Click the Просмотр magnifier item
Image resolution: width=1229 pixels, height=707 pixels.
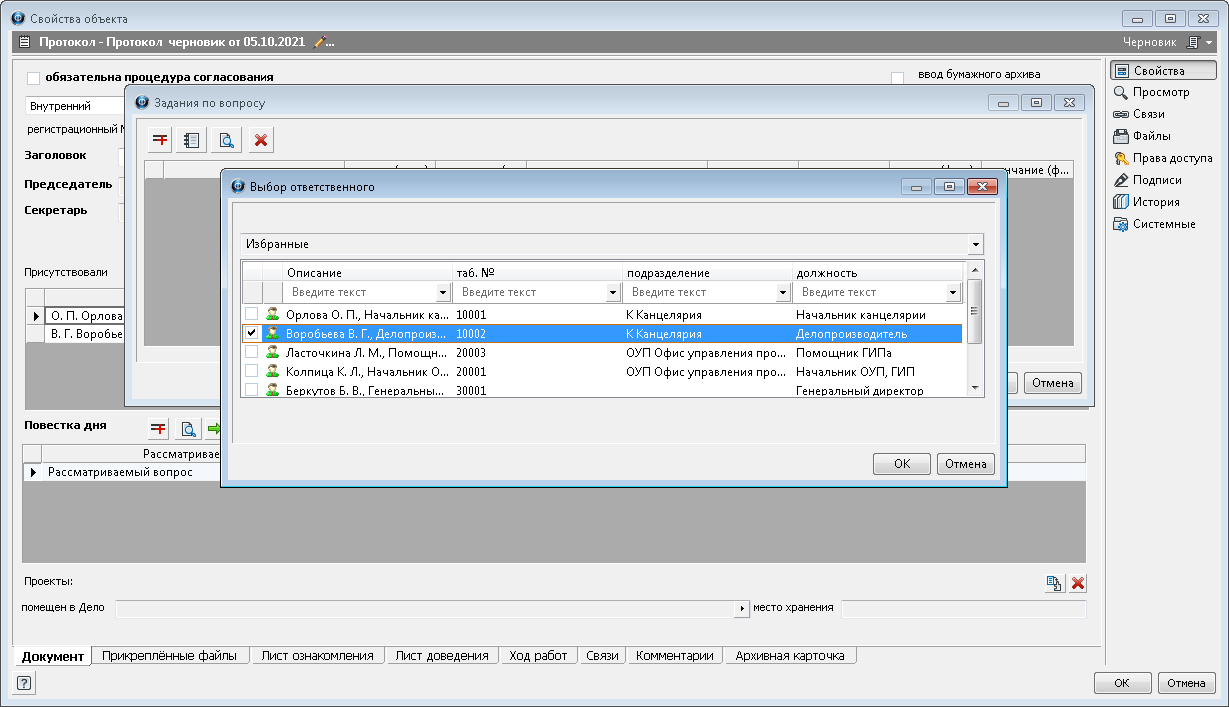(1160, 92)
